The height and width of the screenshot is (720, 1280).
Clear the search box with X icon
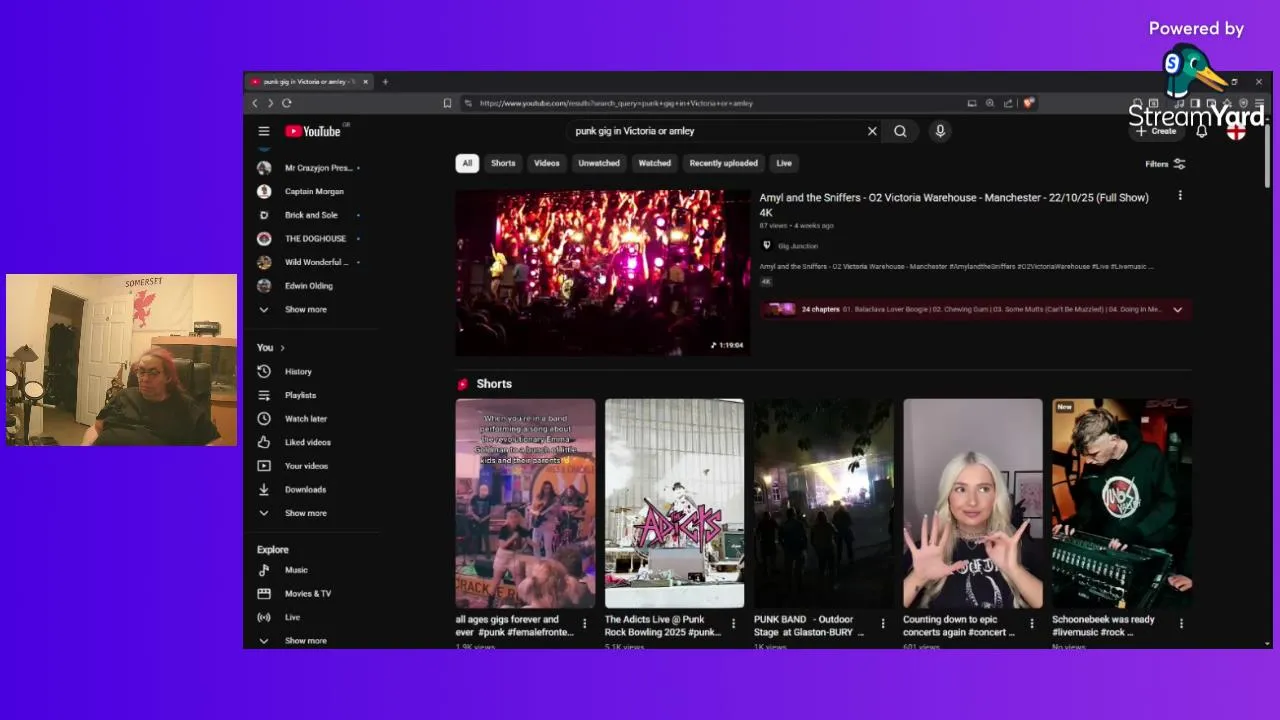(x=872, y=131)
